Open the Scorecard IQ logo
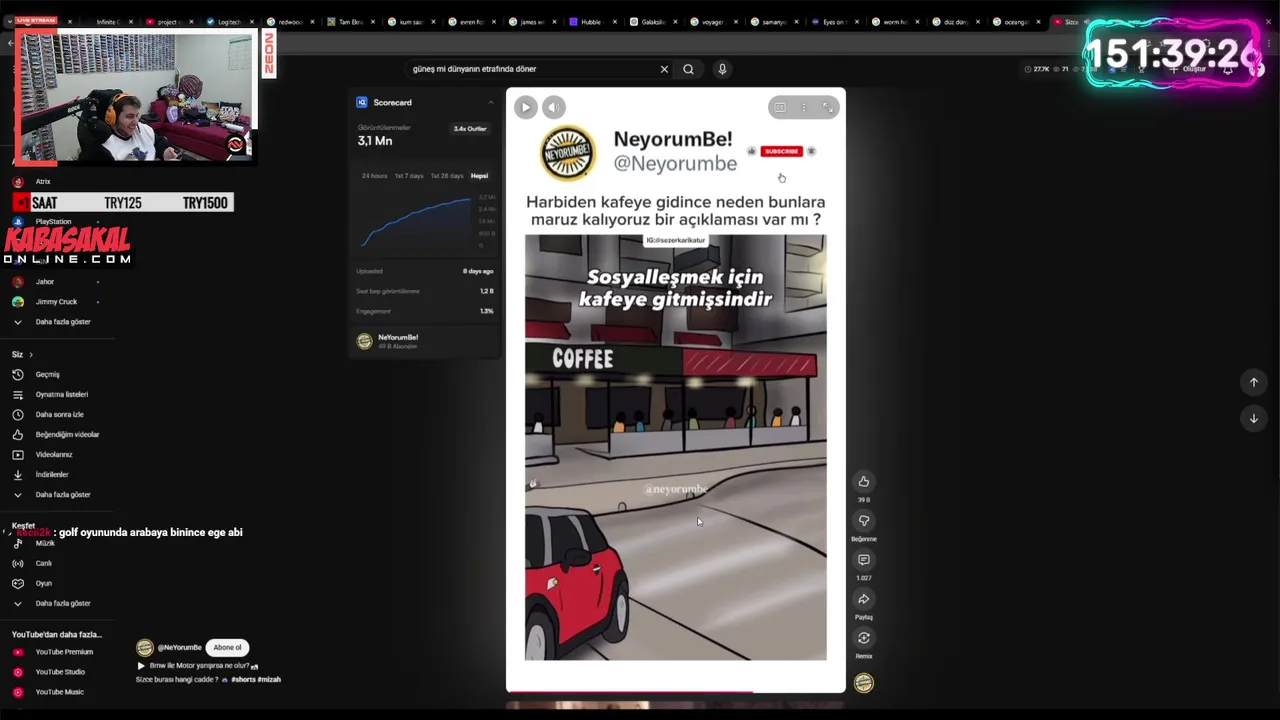 click(362, 102)
